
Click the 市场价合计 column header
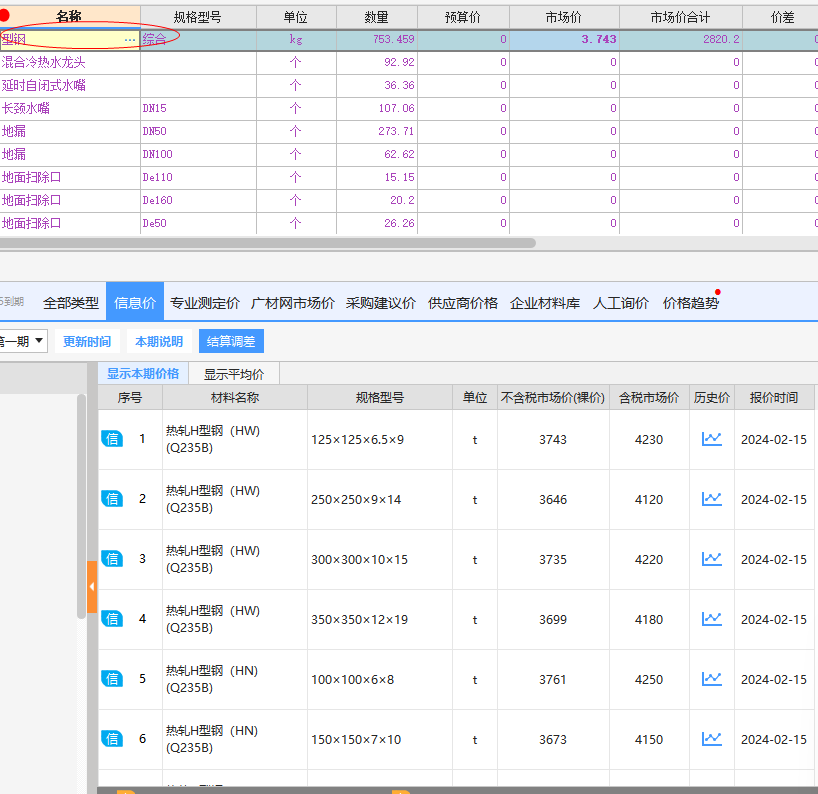(680, 17)
